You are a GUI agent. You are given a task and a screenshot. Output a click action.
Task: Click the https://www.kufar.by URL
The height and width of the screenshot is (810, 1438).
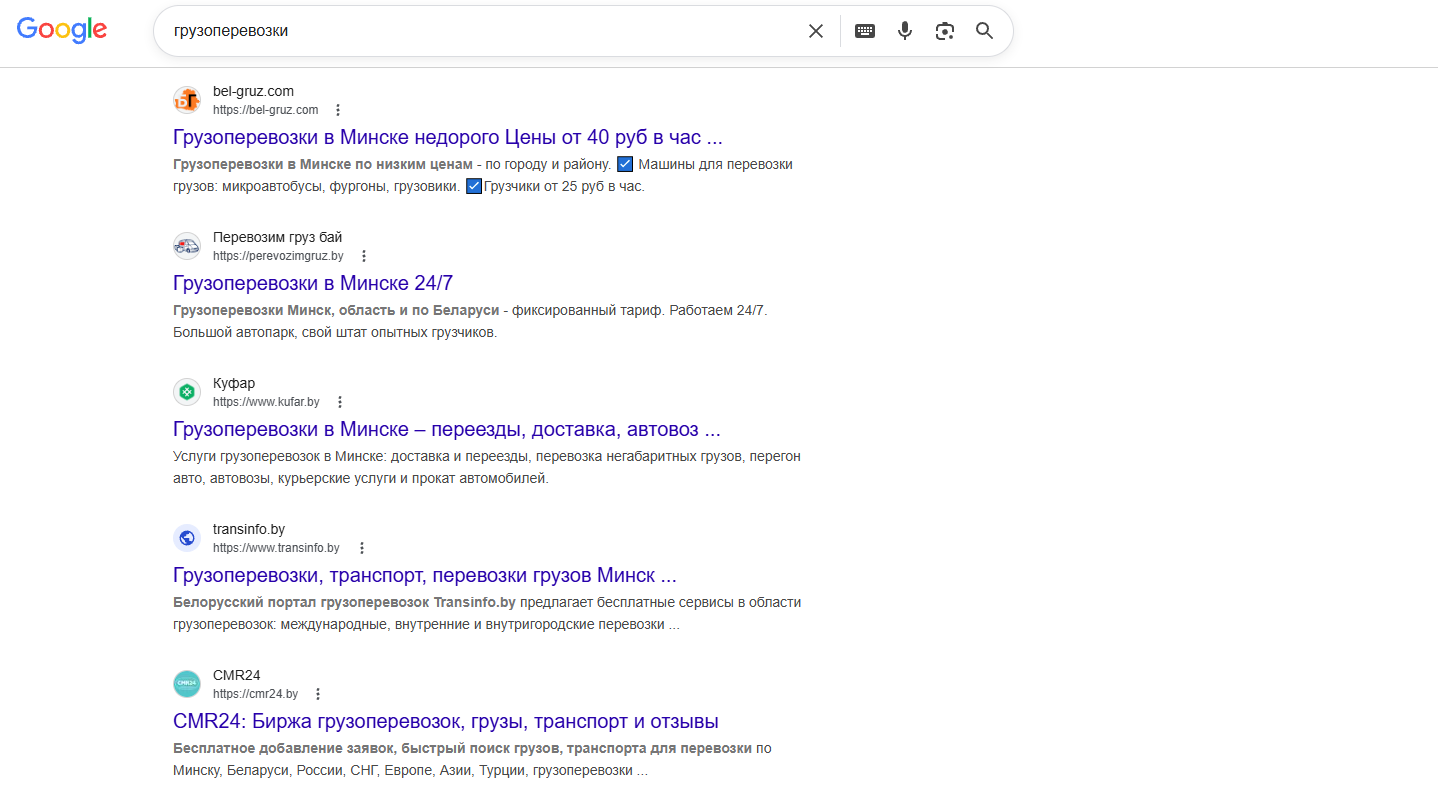click(x=266, y=402)
